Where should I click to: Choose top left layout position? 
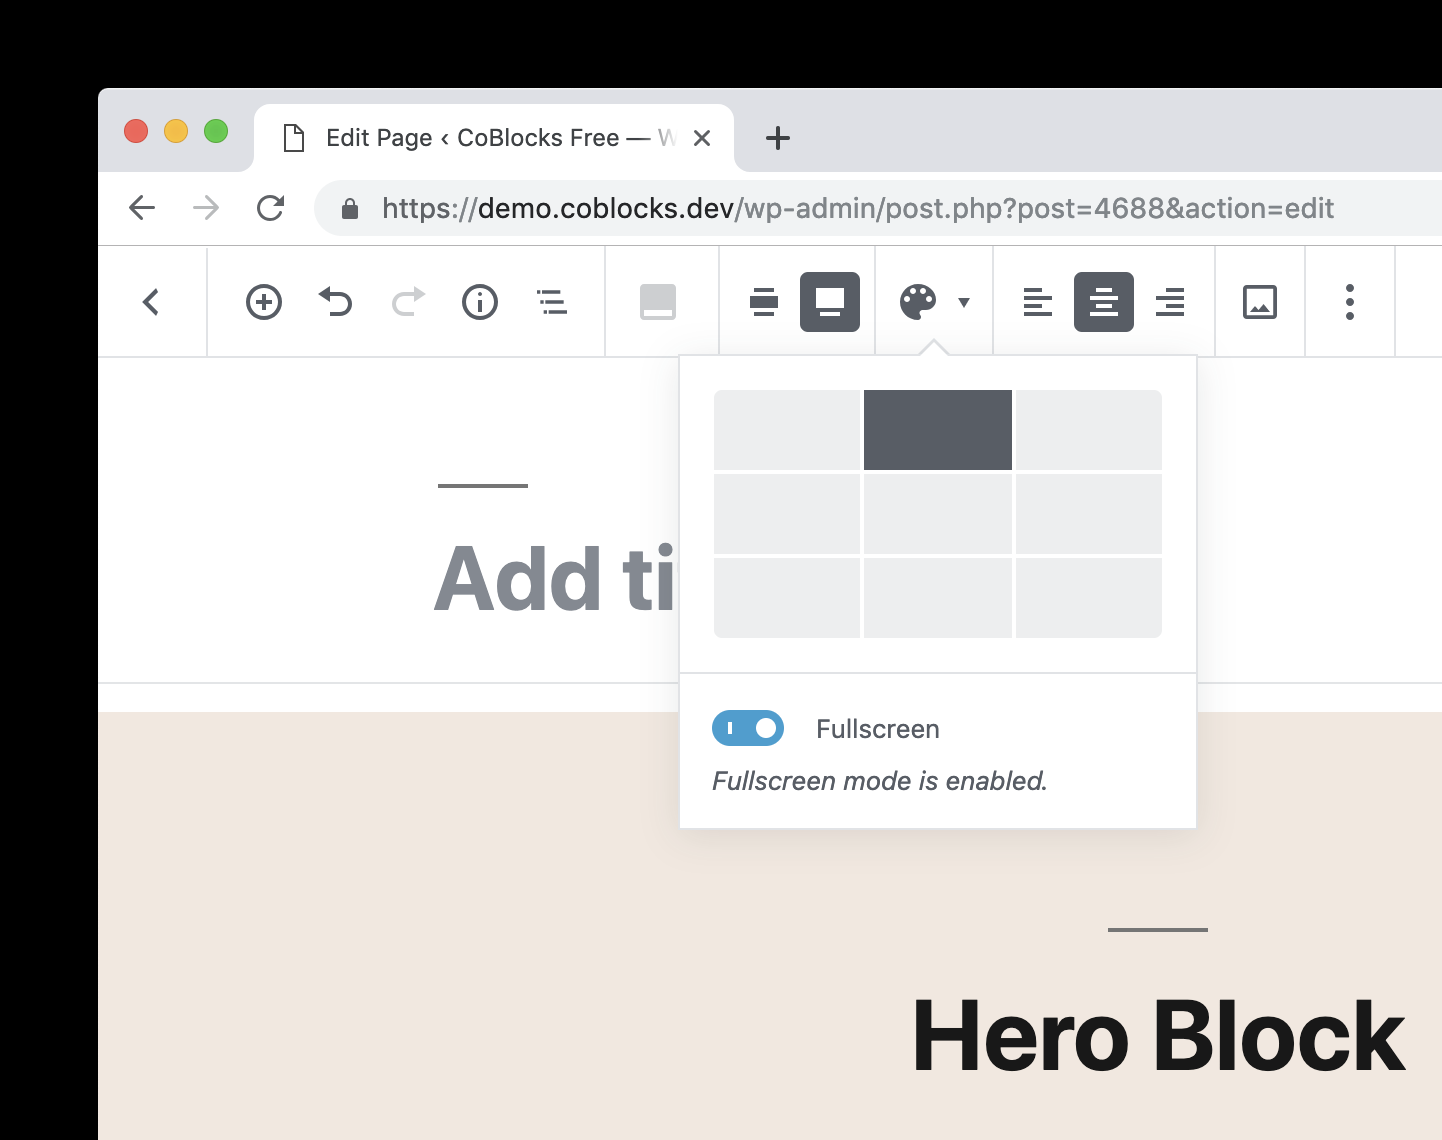pyautogui.click(x=787, y=430)
